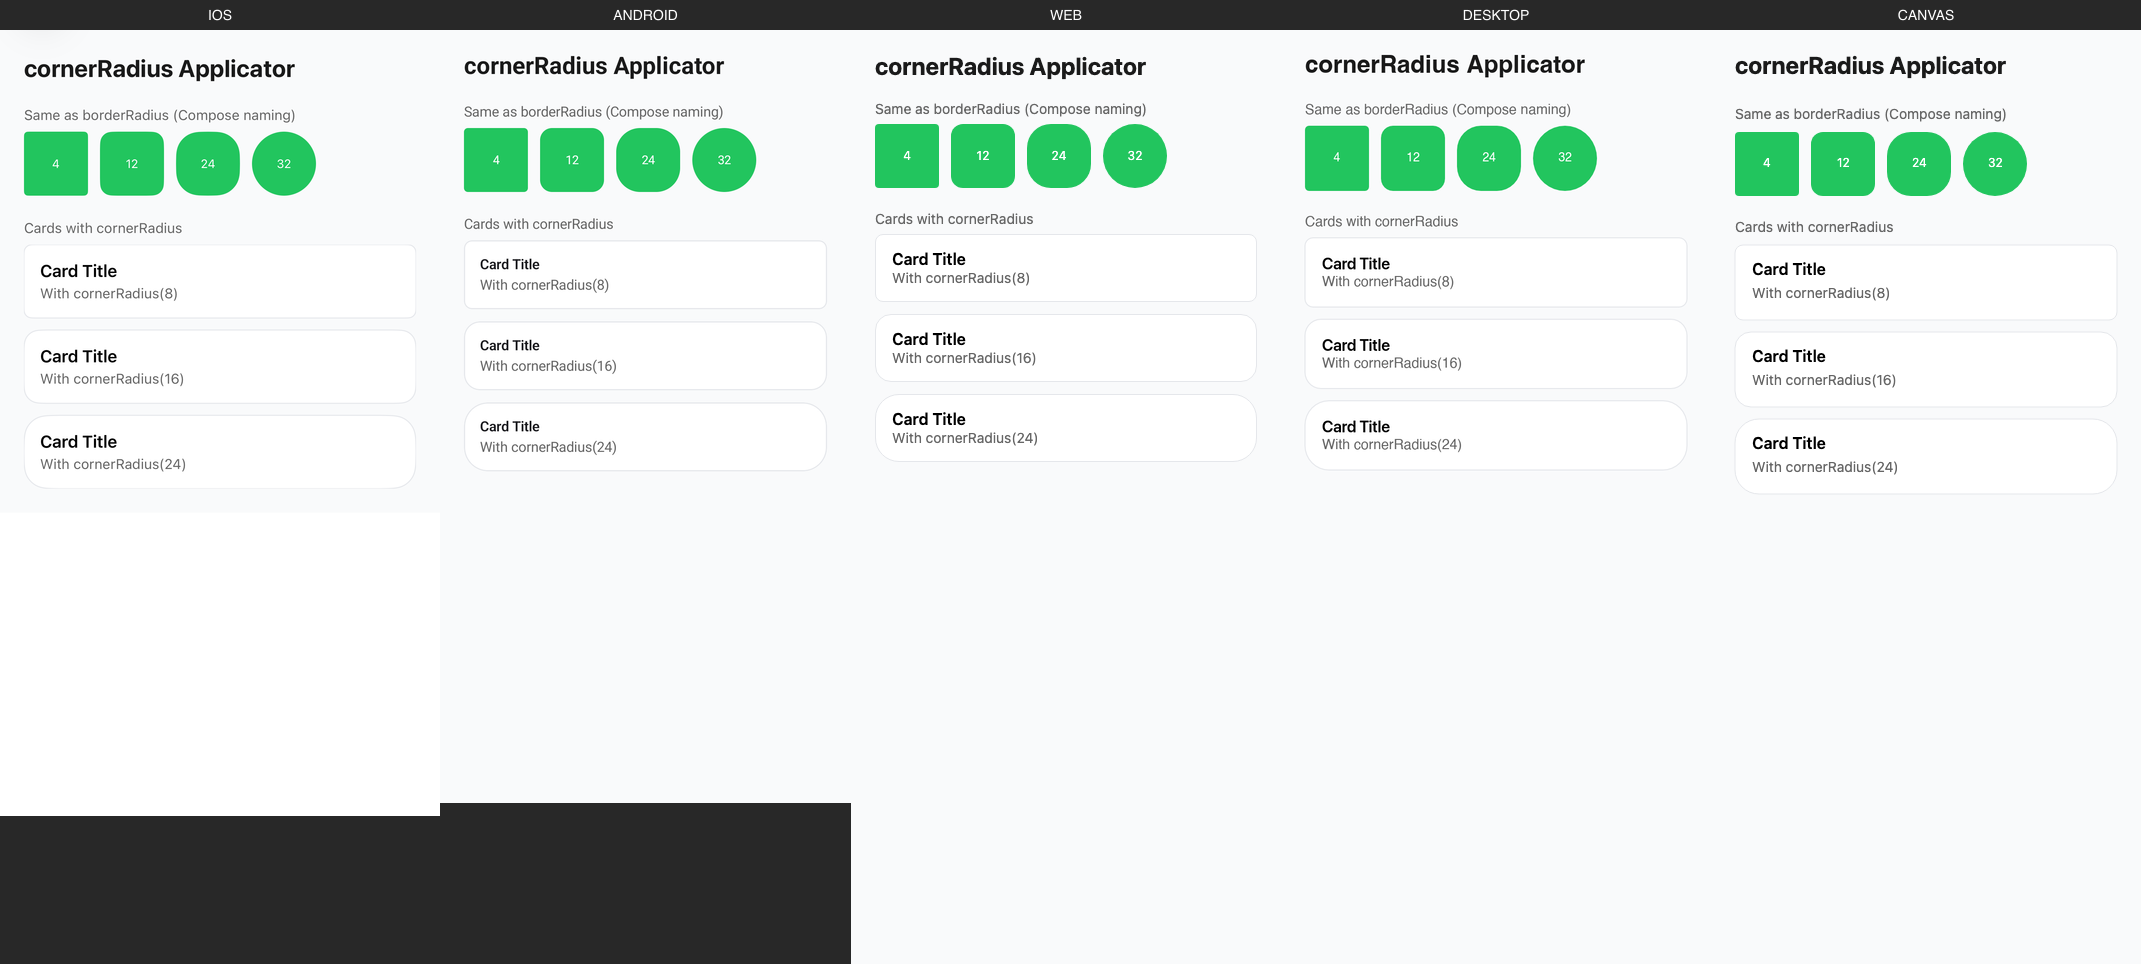Open Desktop card With cornerRadius(24)
The width and height of the screenshot is (2141, 964).
click(x=1496, y=435)
